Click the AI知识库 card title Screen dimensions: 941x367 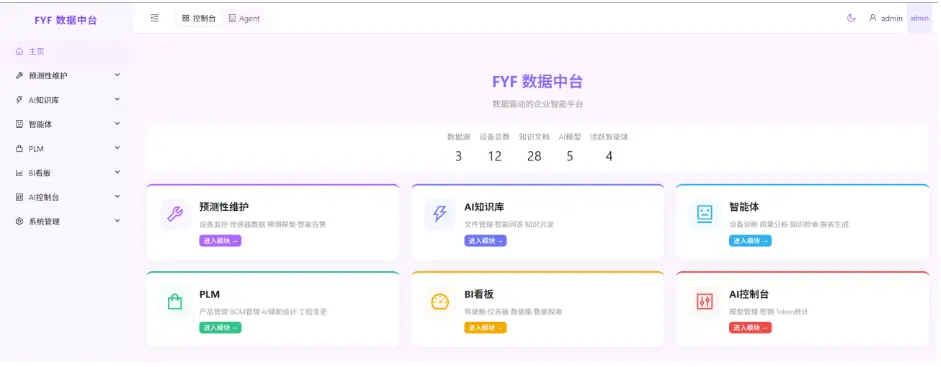pos(484,207)
